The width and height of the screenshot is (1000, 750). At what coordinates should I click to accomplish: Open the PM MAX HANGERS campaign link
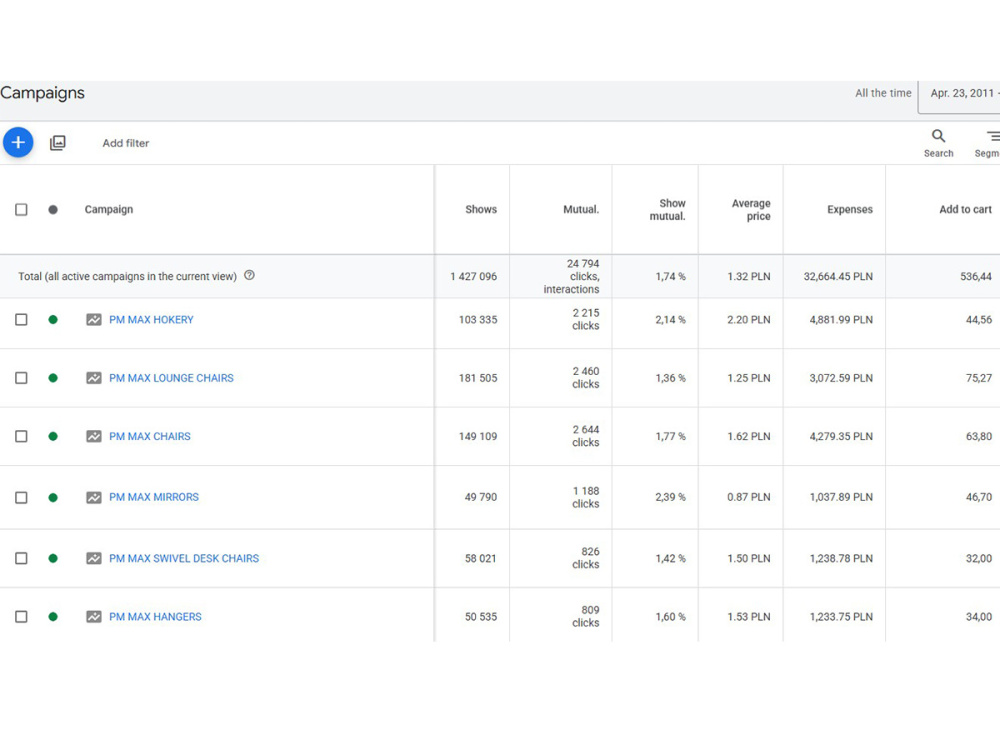[x=155, y=617]
